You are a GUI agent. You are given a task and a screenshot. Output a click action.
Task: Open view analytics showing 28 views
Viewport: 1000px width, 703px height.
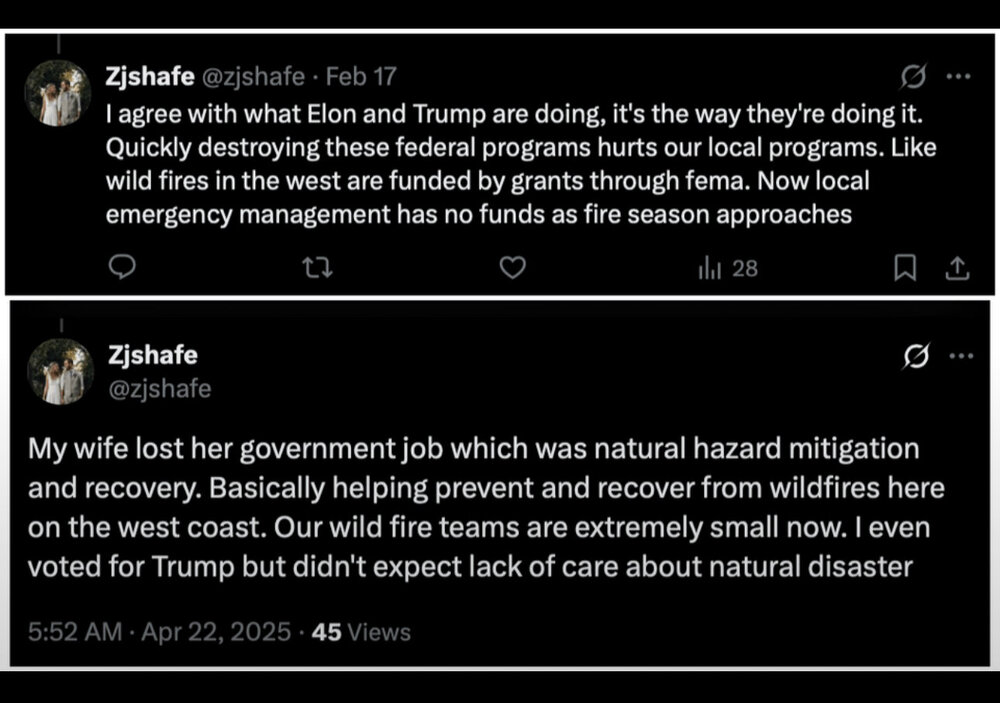[x=728, y=267]
